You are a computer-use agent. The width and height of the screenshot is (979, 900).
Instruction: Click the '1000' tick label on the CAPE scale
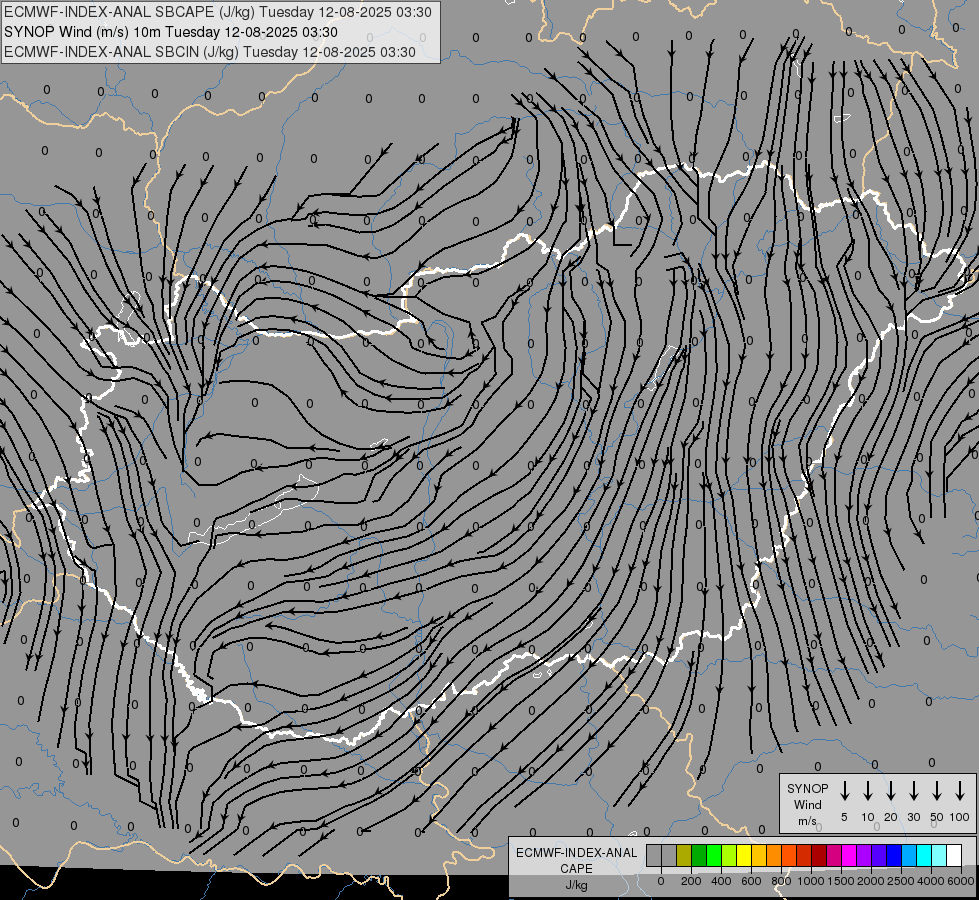[x=811, y=881]
